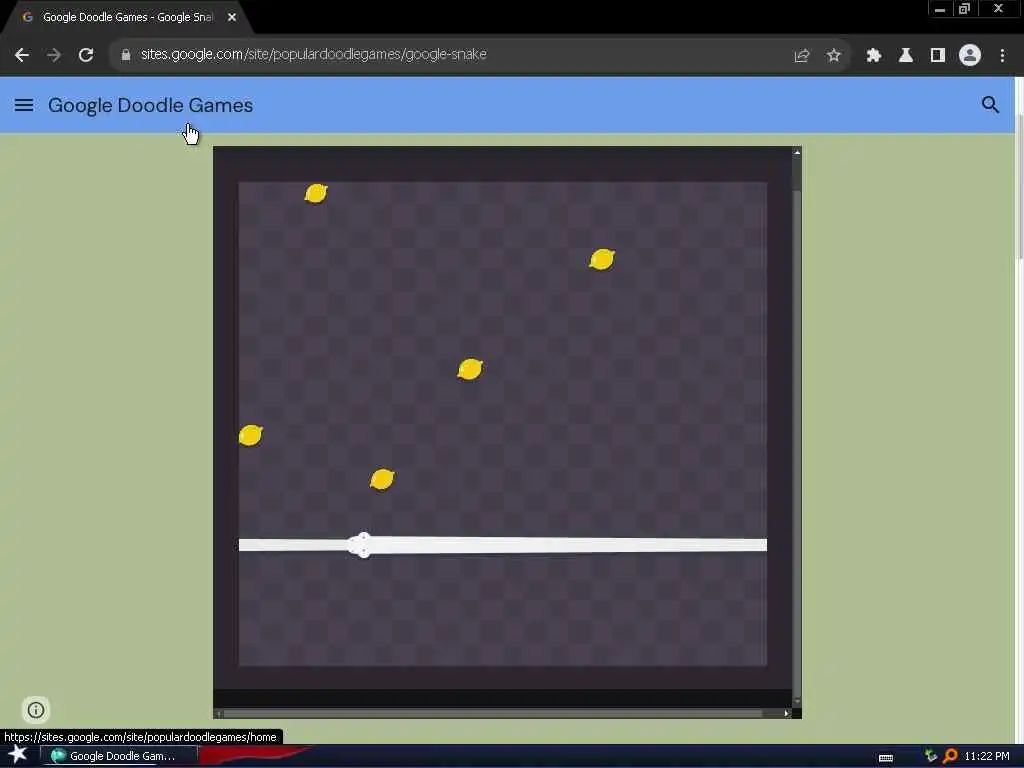The image size is (1024, 768).
Task: Click the orange magnifier tray icon
Action: click(951, 756)
